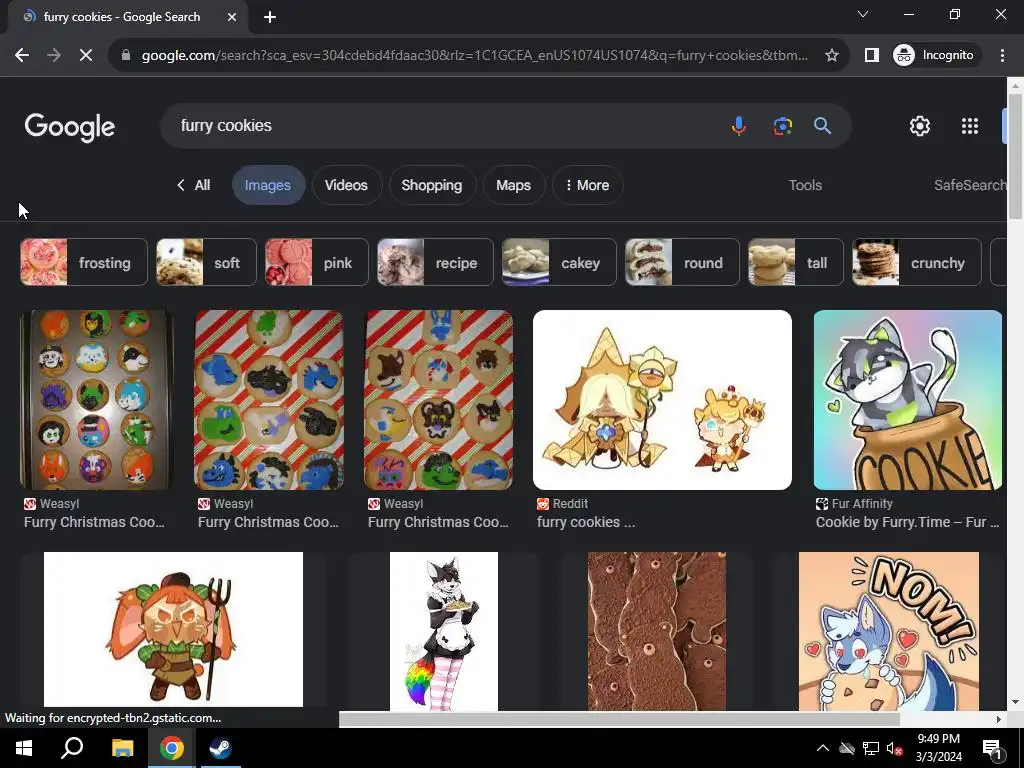Open the Windows Start menu

[x=24, y=748]
